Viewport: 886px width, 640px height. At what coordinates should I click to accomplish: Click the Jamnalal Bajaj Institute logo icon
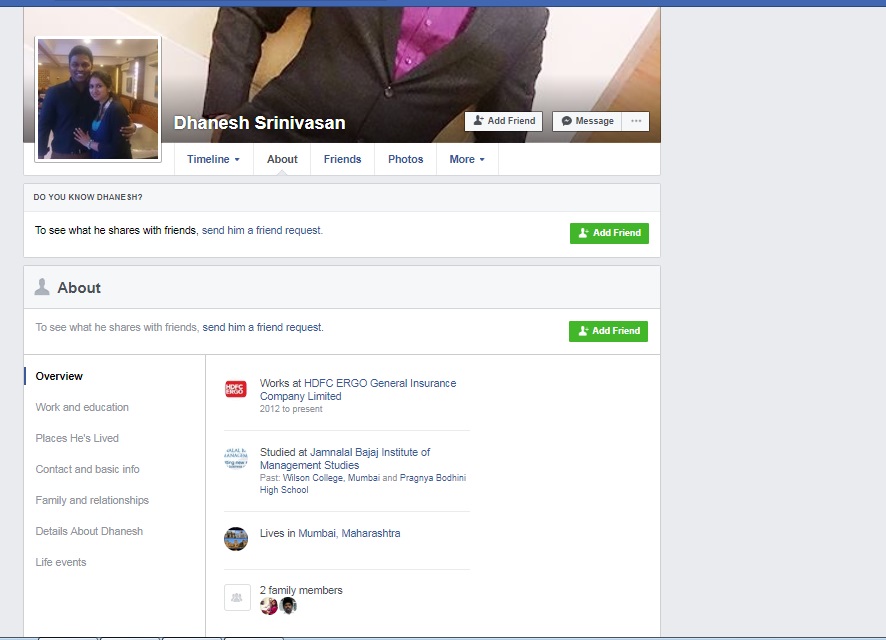[235, 459]
